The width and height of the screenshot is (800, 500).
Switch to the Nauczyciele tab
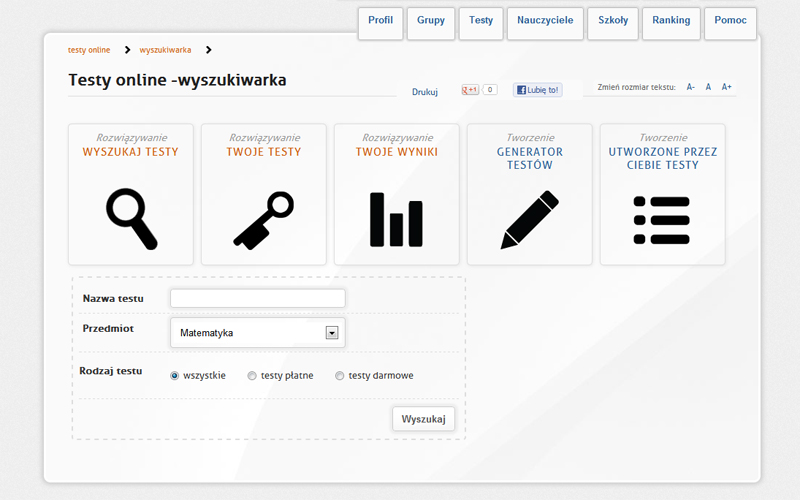click(545, 23)
